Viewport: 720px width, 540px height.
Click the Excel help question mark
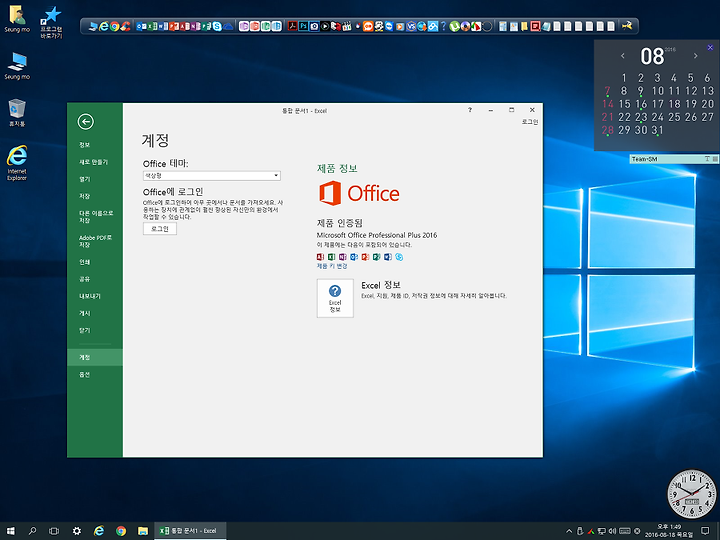point(470,110)
